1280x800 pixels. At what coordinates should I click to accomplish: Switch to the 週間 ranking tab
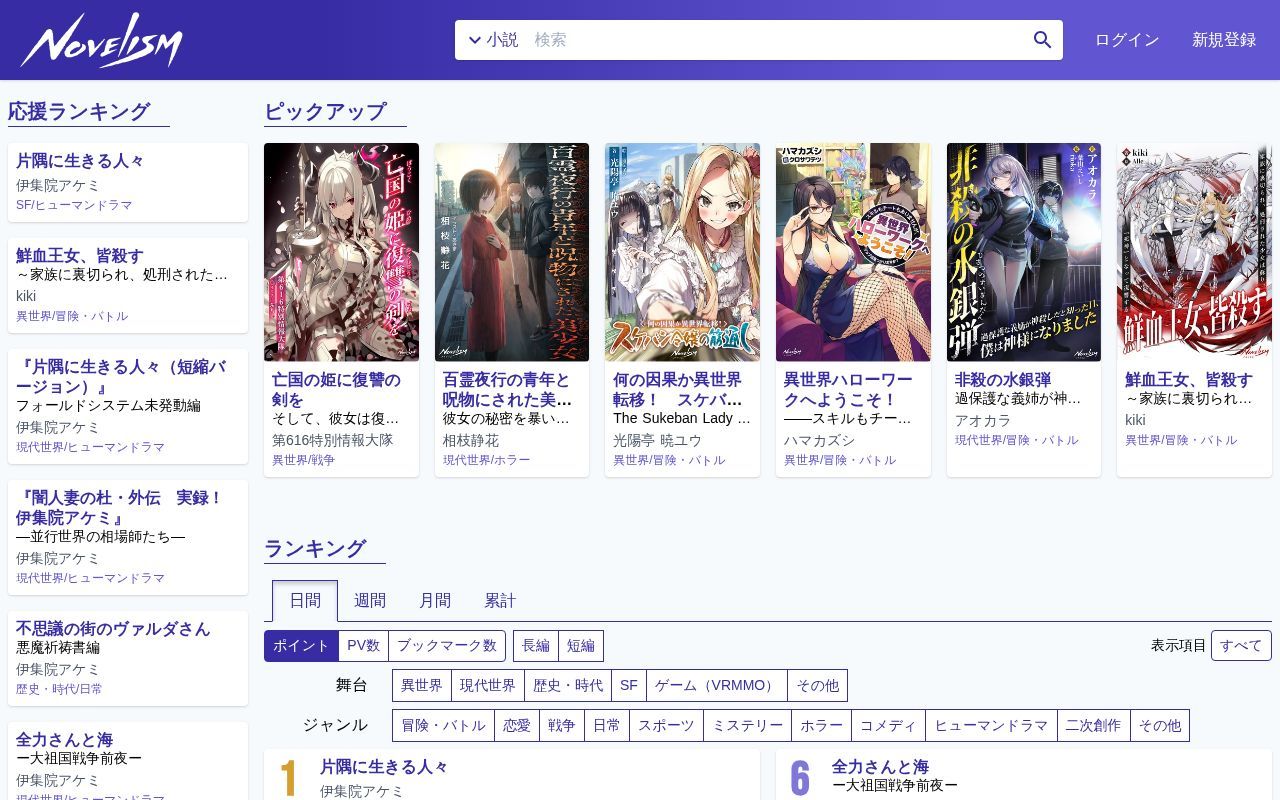(x=370, y=601)
